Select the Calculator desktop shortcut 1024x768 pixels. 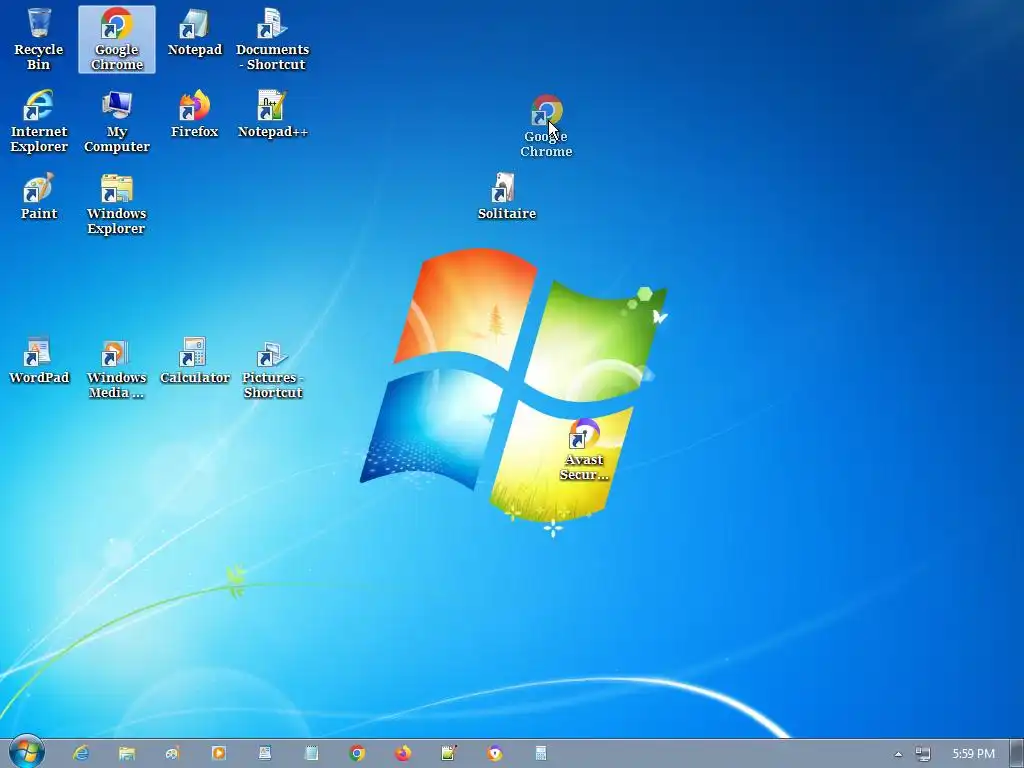click(195, 360)
